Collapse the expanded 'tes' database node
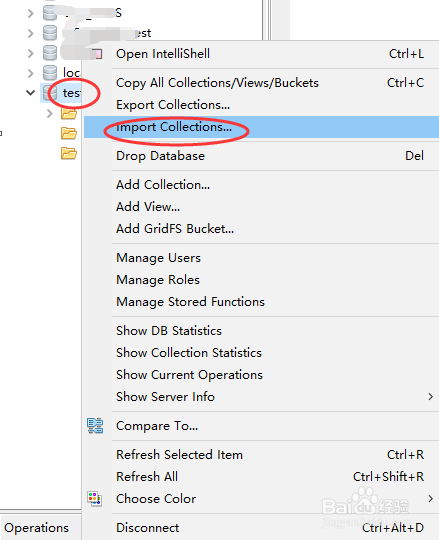This screenshot has width=439, height=540. click(x=31, y=93)
